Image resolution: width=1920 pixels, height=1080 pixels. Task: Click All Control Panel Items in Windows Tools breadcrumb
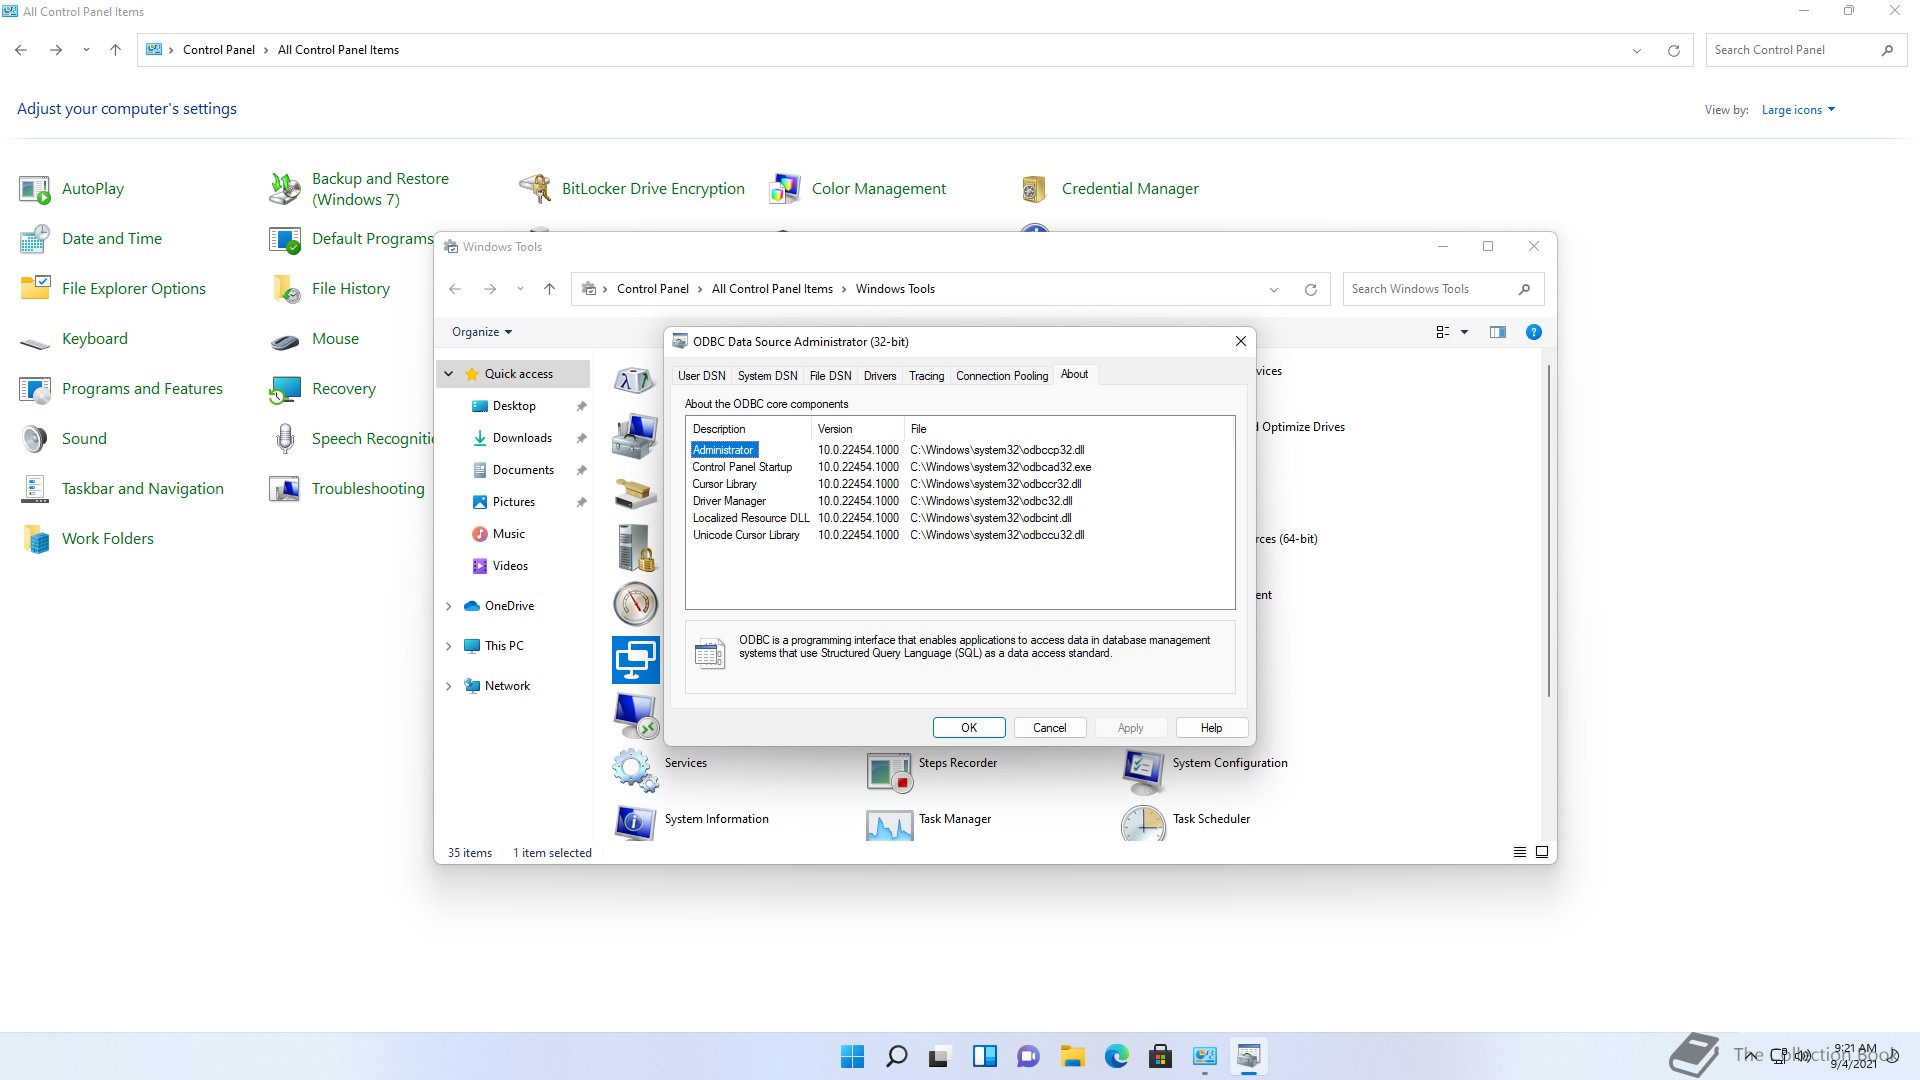(x=772, y=289)
